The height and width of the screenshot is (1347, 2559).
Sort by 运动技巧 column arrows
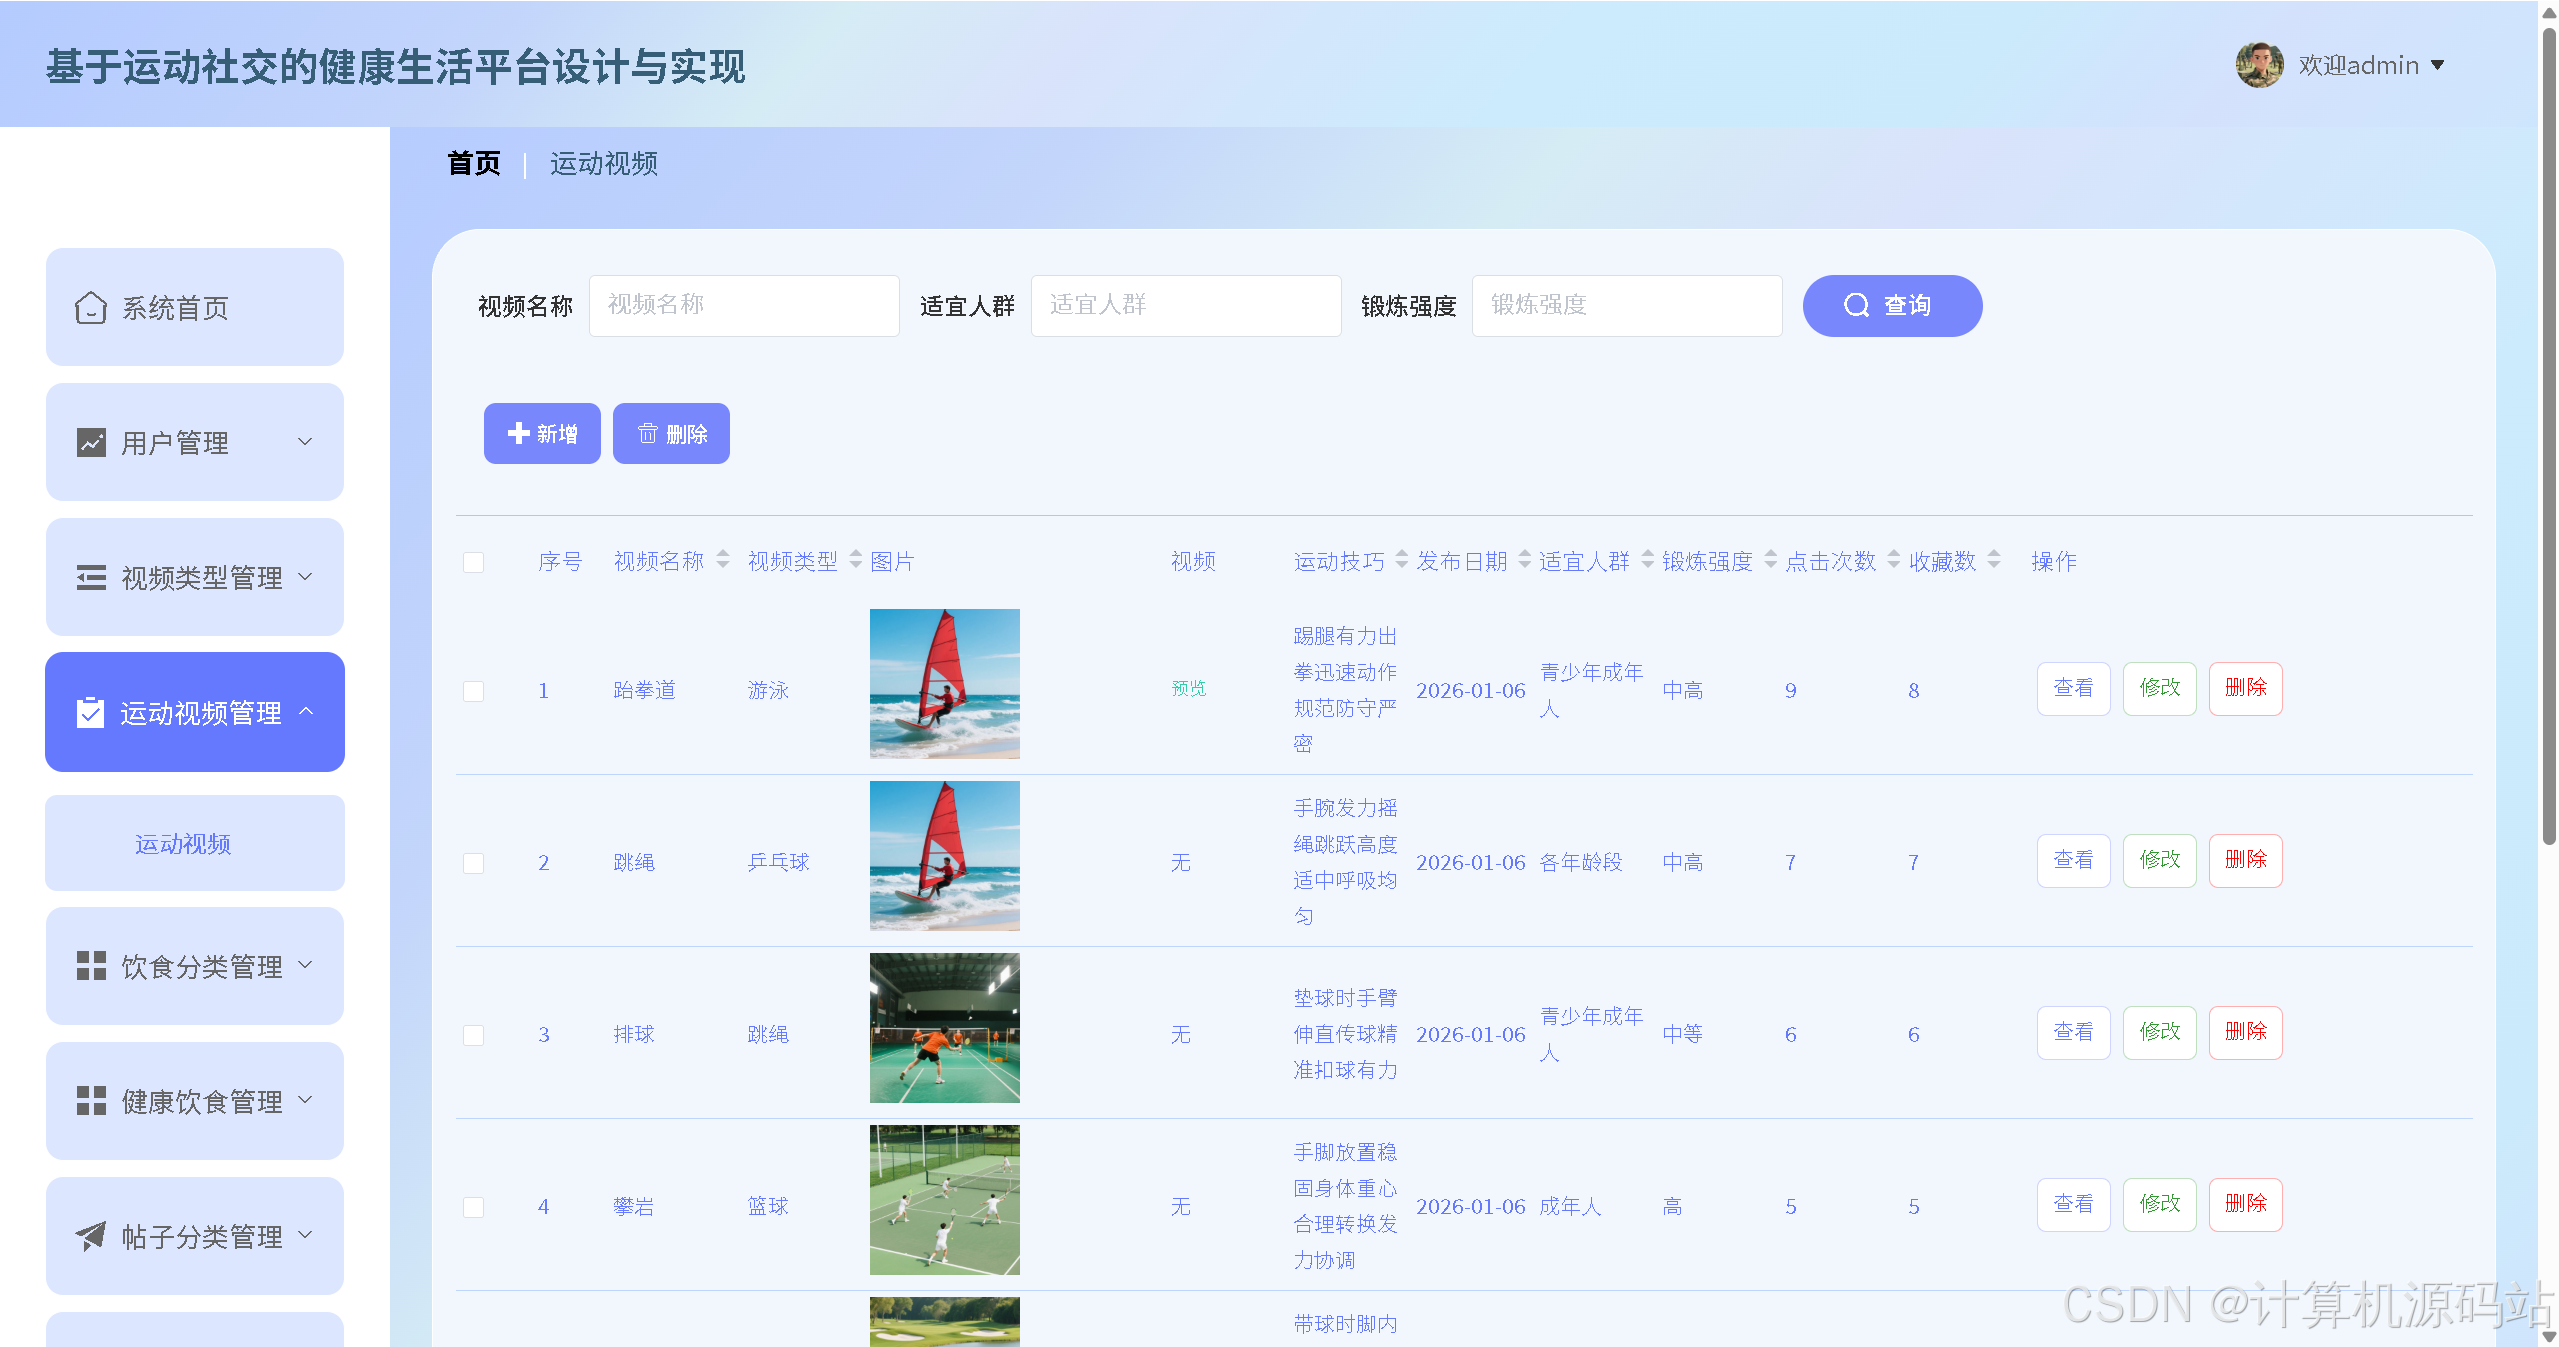pyautogui.click(x=1402, y=559)
